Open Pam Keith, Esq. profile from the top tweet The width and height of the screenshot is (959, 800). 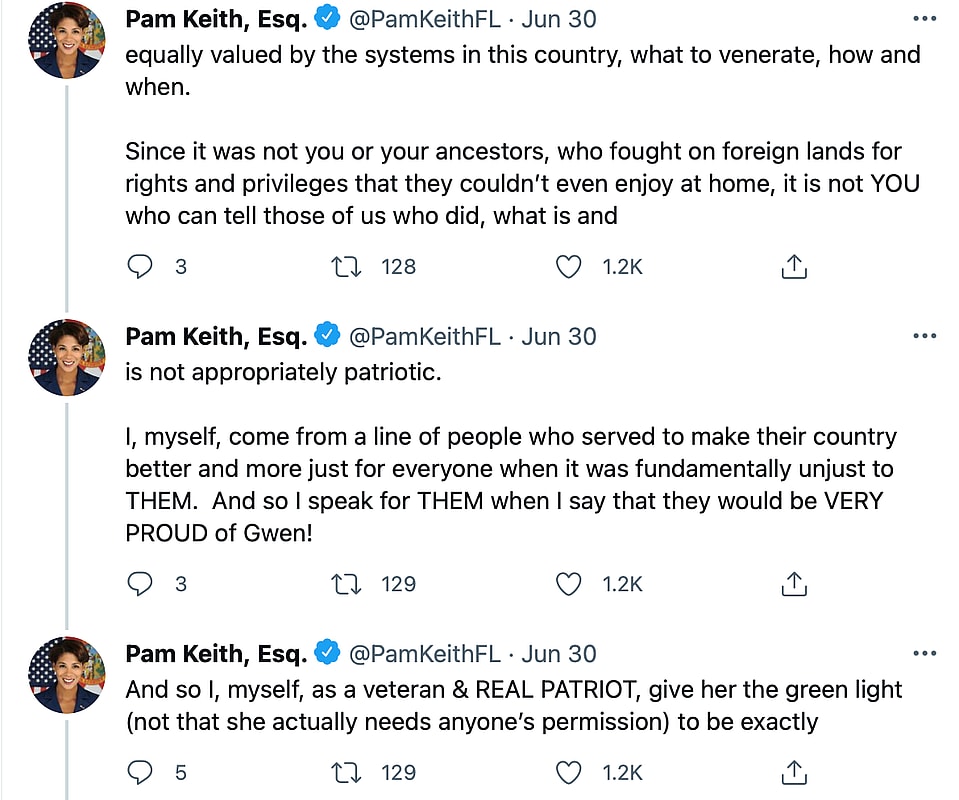pos(216,19)
